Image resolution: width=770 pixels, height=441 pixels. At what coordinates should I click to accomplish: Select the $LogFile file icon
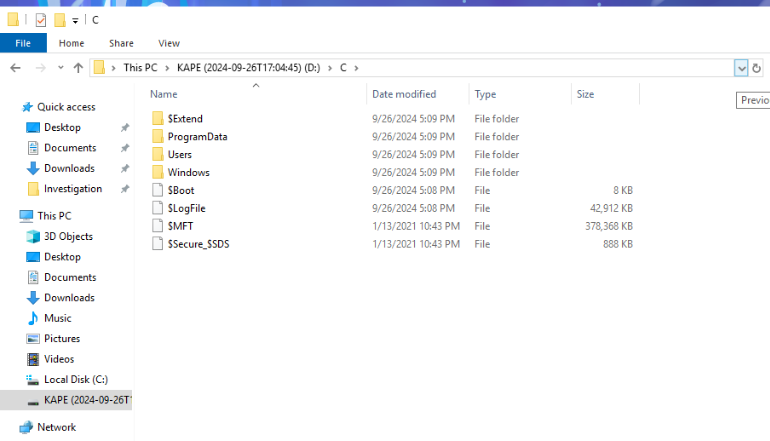point(158,208)
